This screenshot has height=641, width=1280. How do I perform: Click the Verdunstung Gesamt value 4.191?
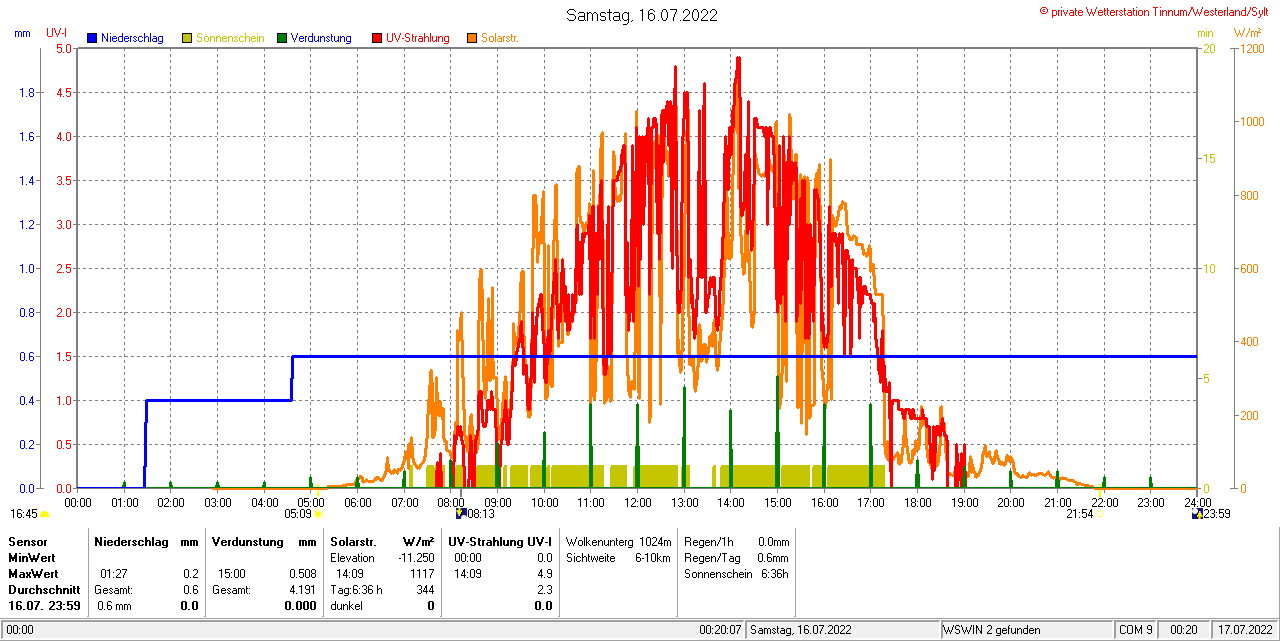303,590
